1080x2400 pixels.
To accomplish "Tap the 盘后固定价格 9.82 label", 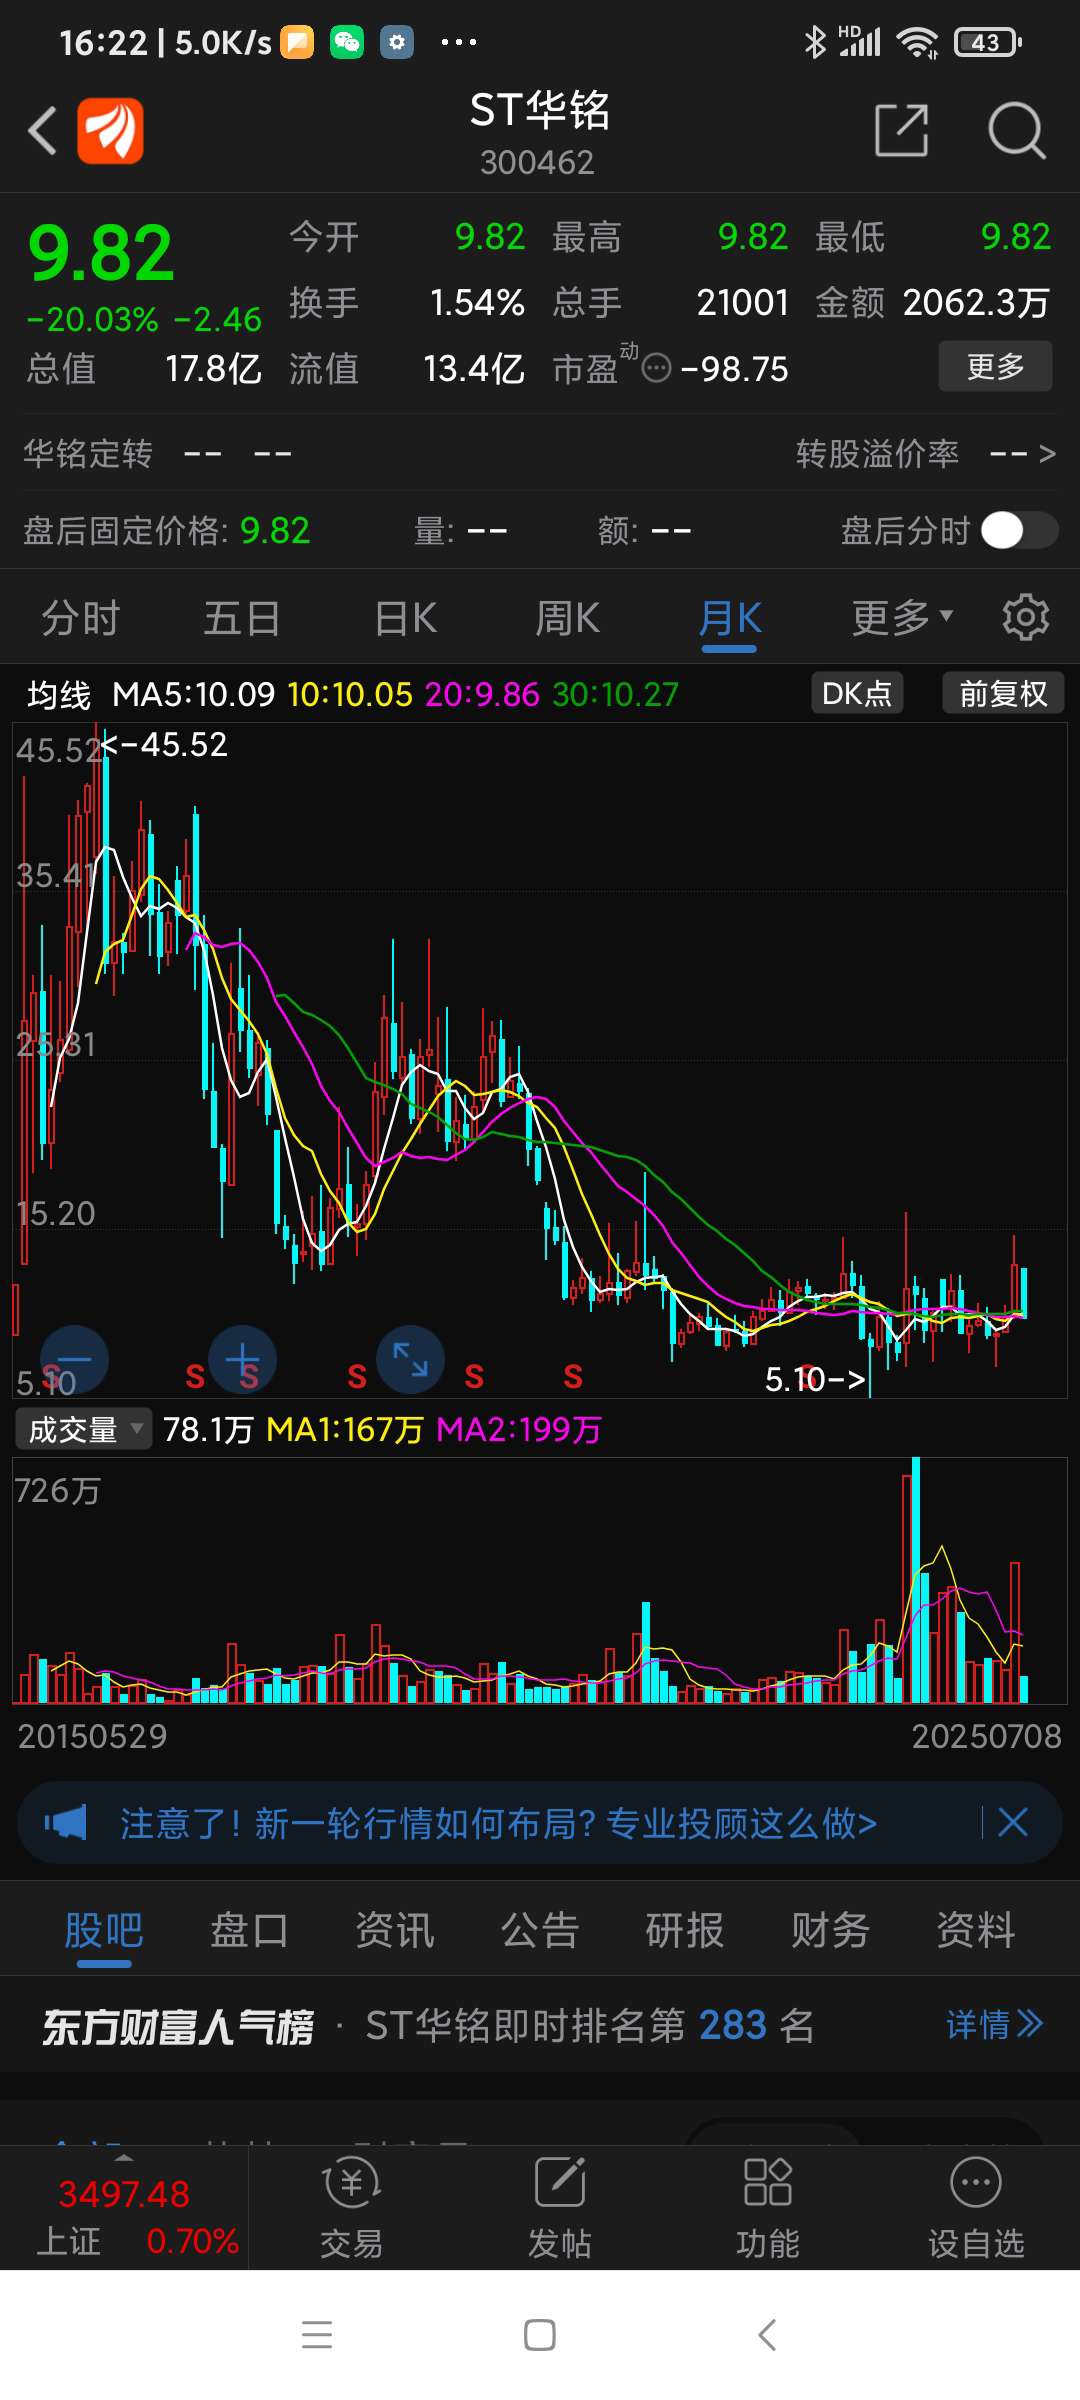I will tap(166, 530).
